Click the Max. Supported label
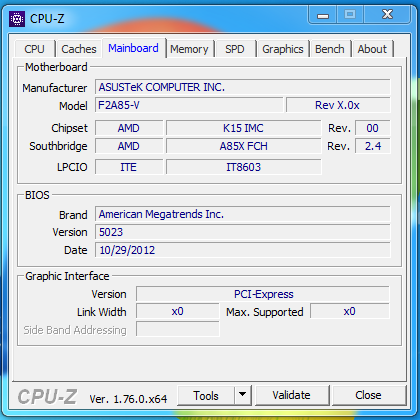420x420 pixels. tap(265, 312)
